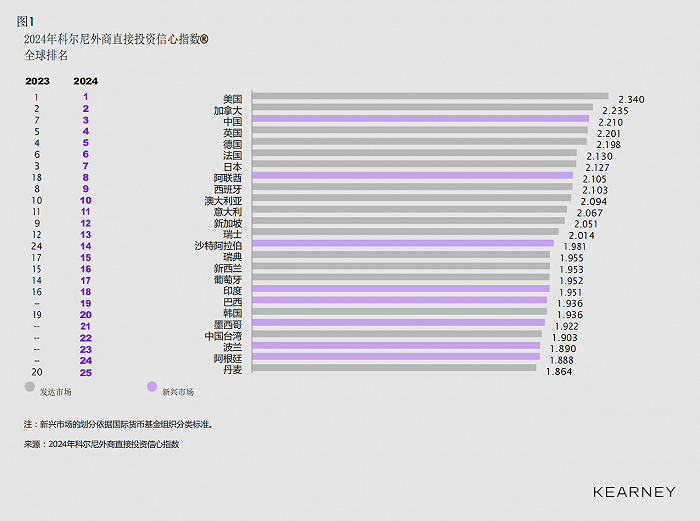
Task: Click the purple 2024 rank number 25
Action: (86, 373)
